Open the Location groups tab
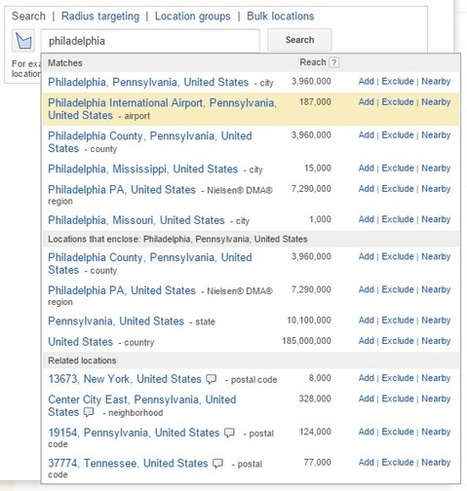The width and height of the screenshot is (467, 491). 192,16
